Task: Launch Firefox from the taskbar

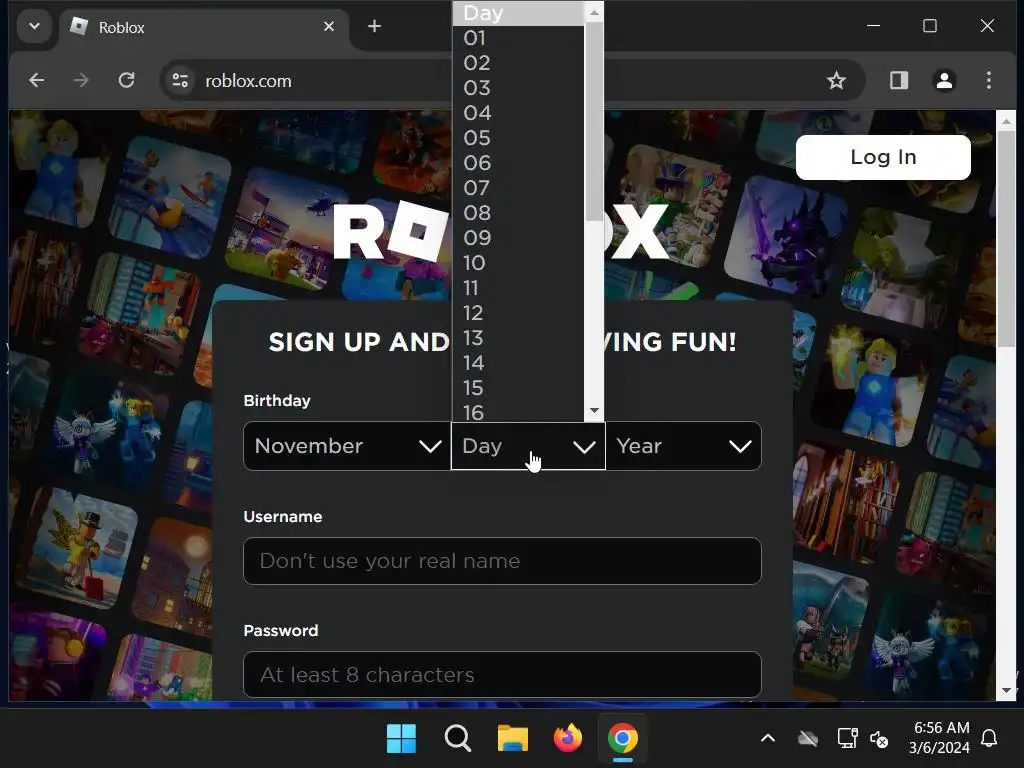Action: 568,739
